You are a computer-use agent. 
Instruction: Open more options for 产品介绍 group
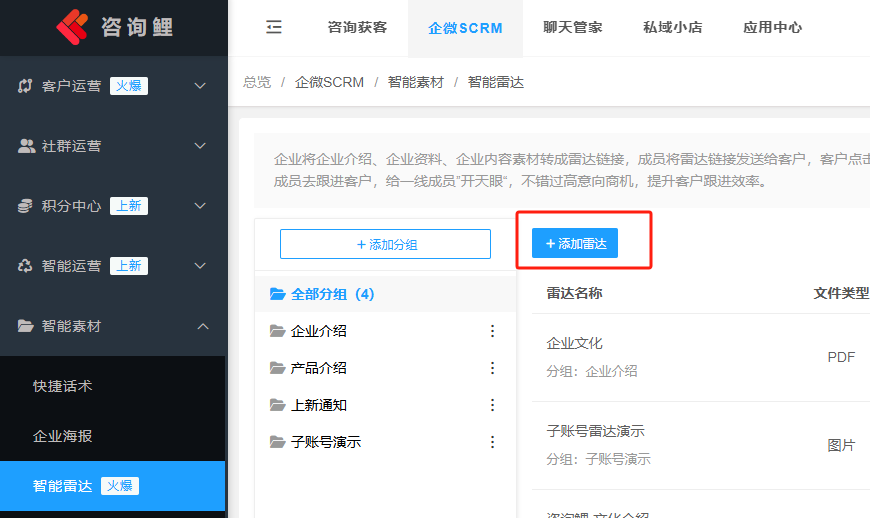tap(492, 368)
